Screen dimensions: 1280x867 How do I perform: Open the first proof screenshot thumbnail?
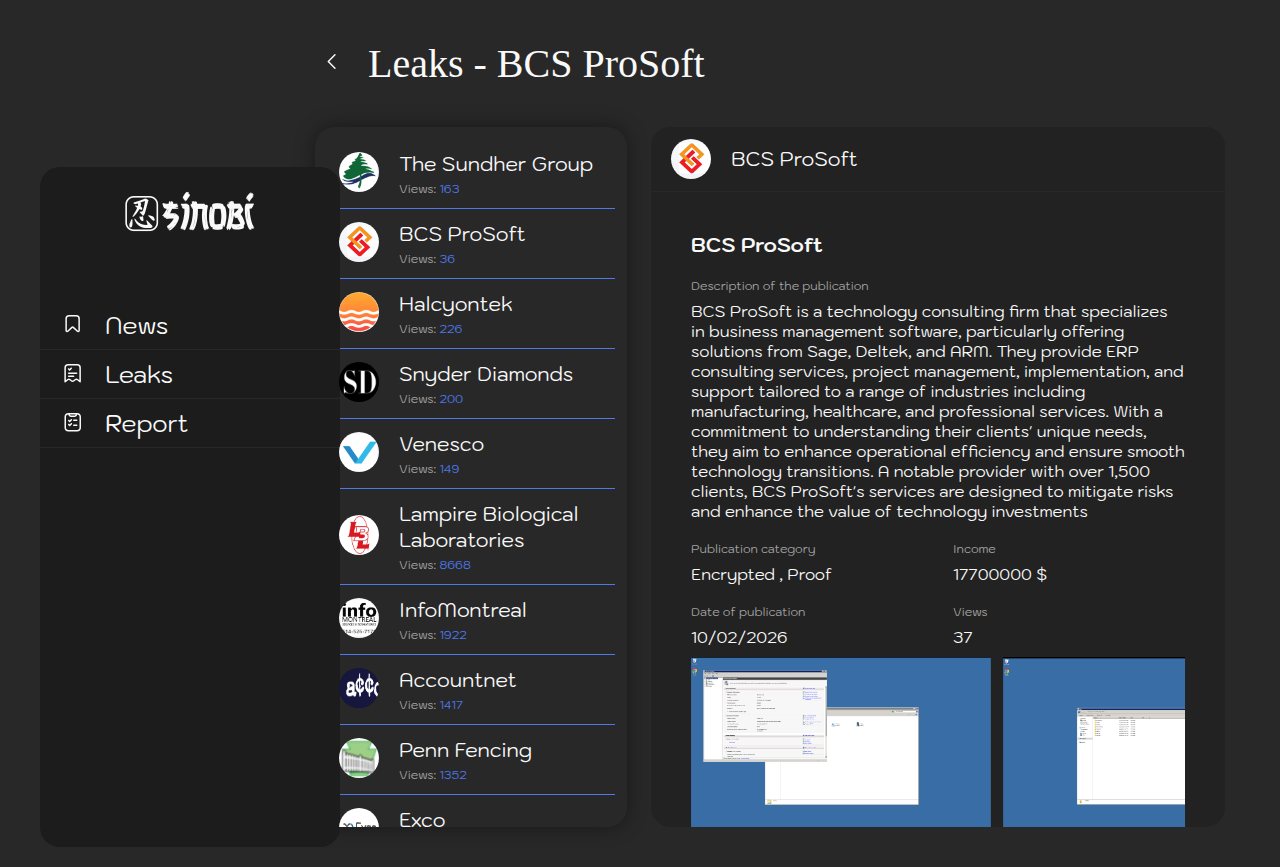click(x=840, y=742)
